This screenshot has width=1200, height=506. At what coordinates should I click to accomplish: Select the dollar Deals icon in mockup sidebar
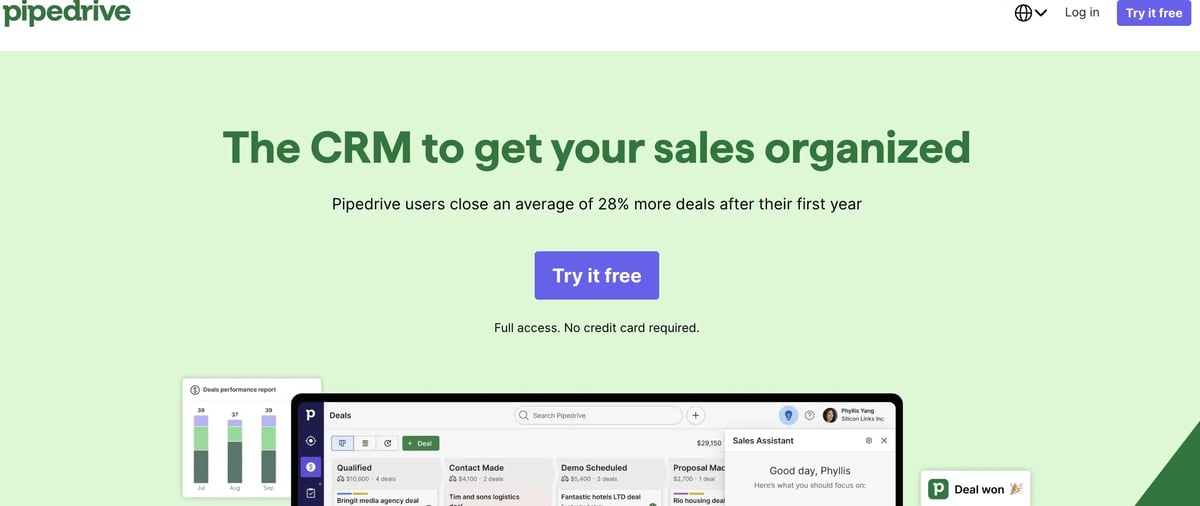(311, 467)
